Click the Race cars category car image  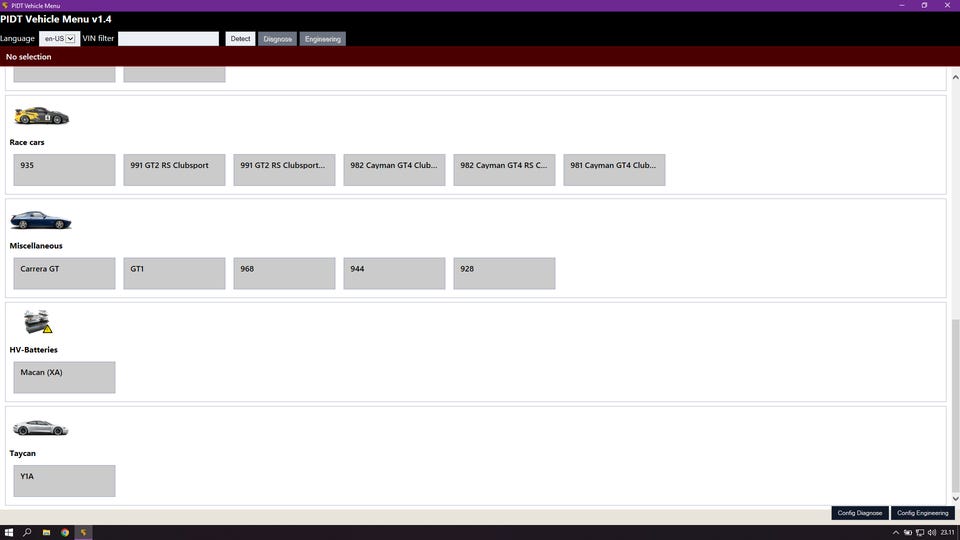[41, 115]
